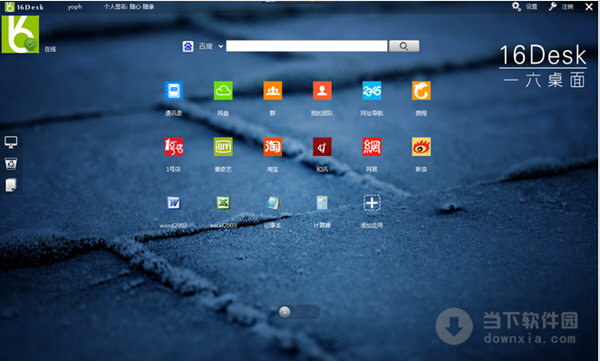Open the computer monitor icon in left sidebar
This screenshot has height=361, width=600.
11,142
